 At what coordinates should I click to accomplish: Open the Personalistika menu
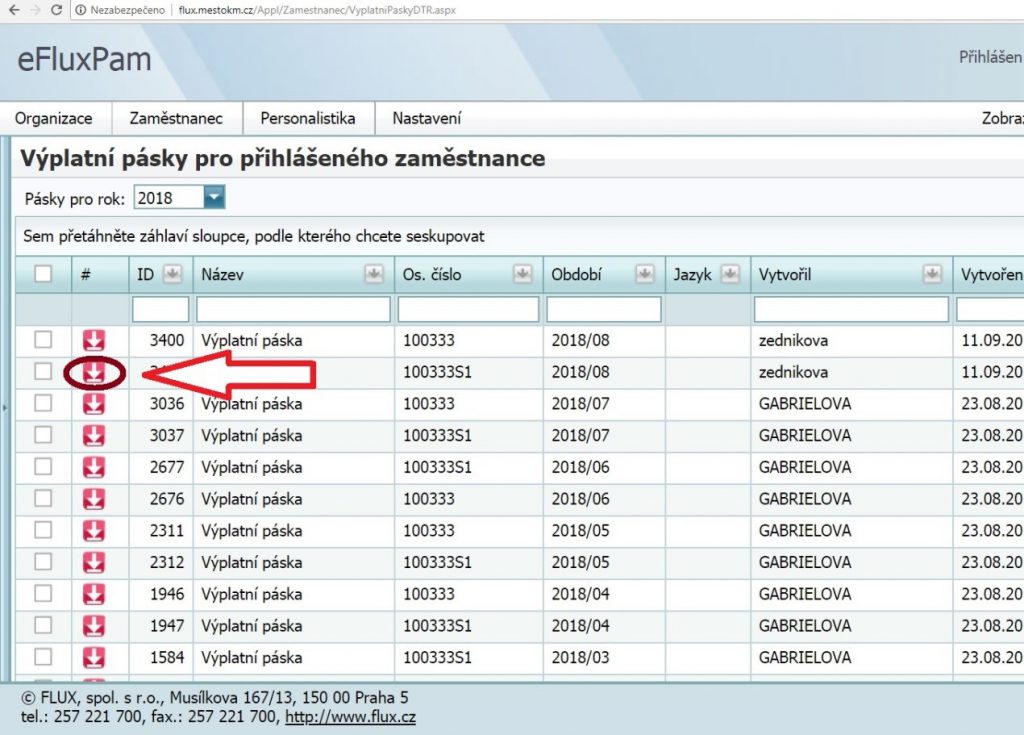[x=308, y=118]
